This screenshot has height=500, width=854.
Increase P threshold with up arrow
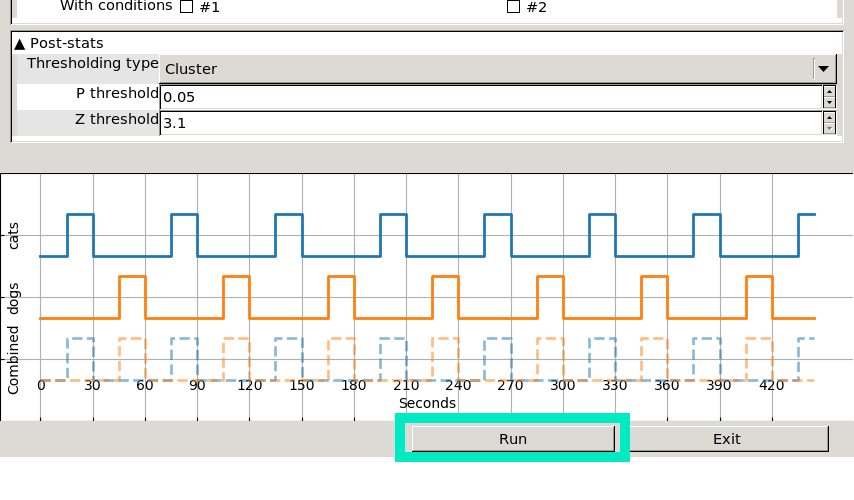tap(829, 92)
